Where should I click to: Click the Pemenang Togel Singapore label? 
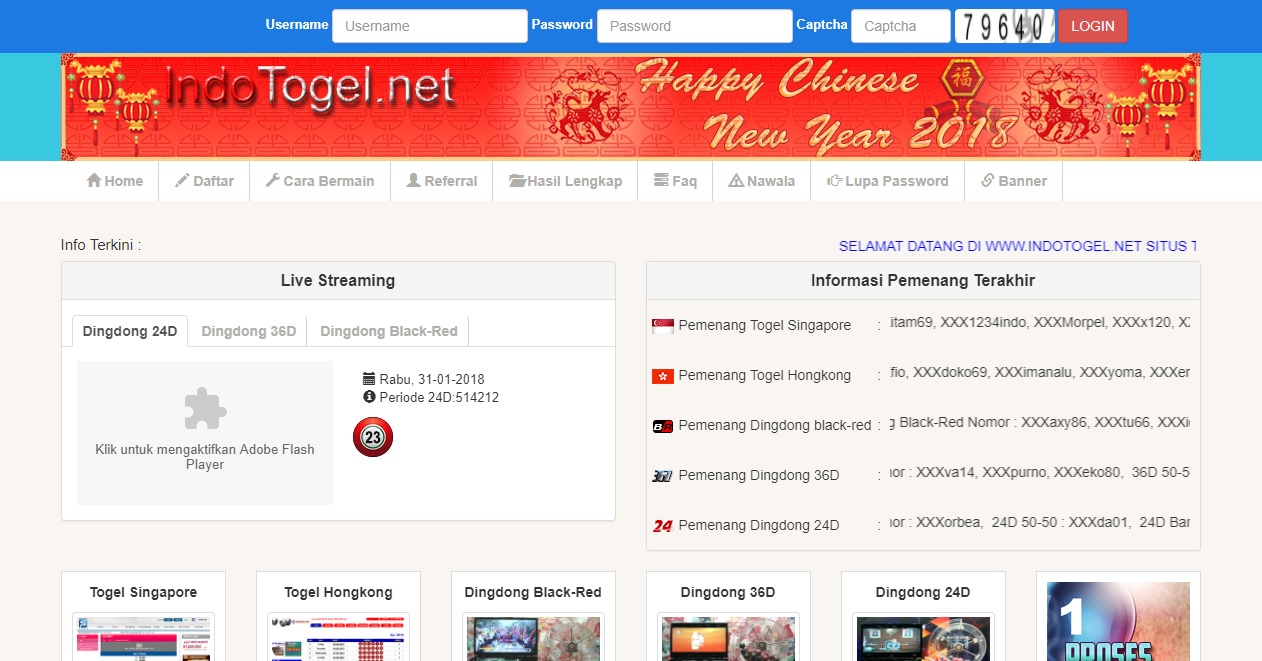click(x=765, y=325)
